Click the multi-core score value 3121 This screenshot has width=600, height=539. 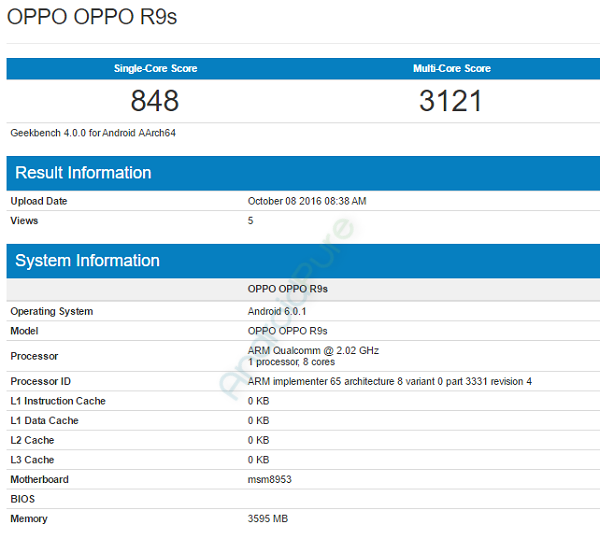451,101
